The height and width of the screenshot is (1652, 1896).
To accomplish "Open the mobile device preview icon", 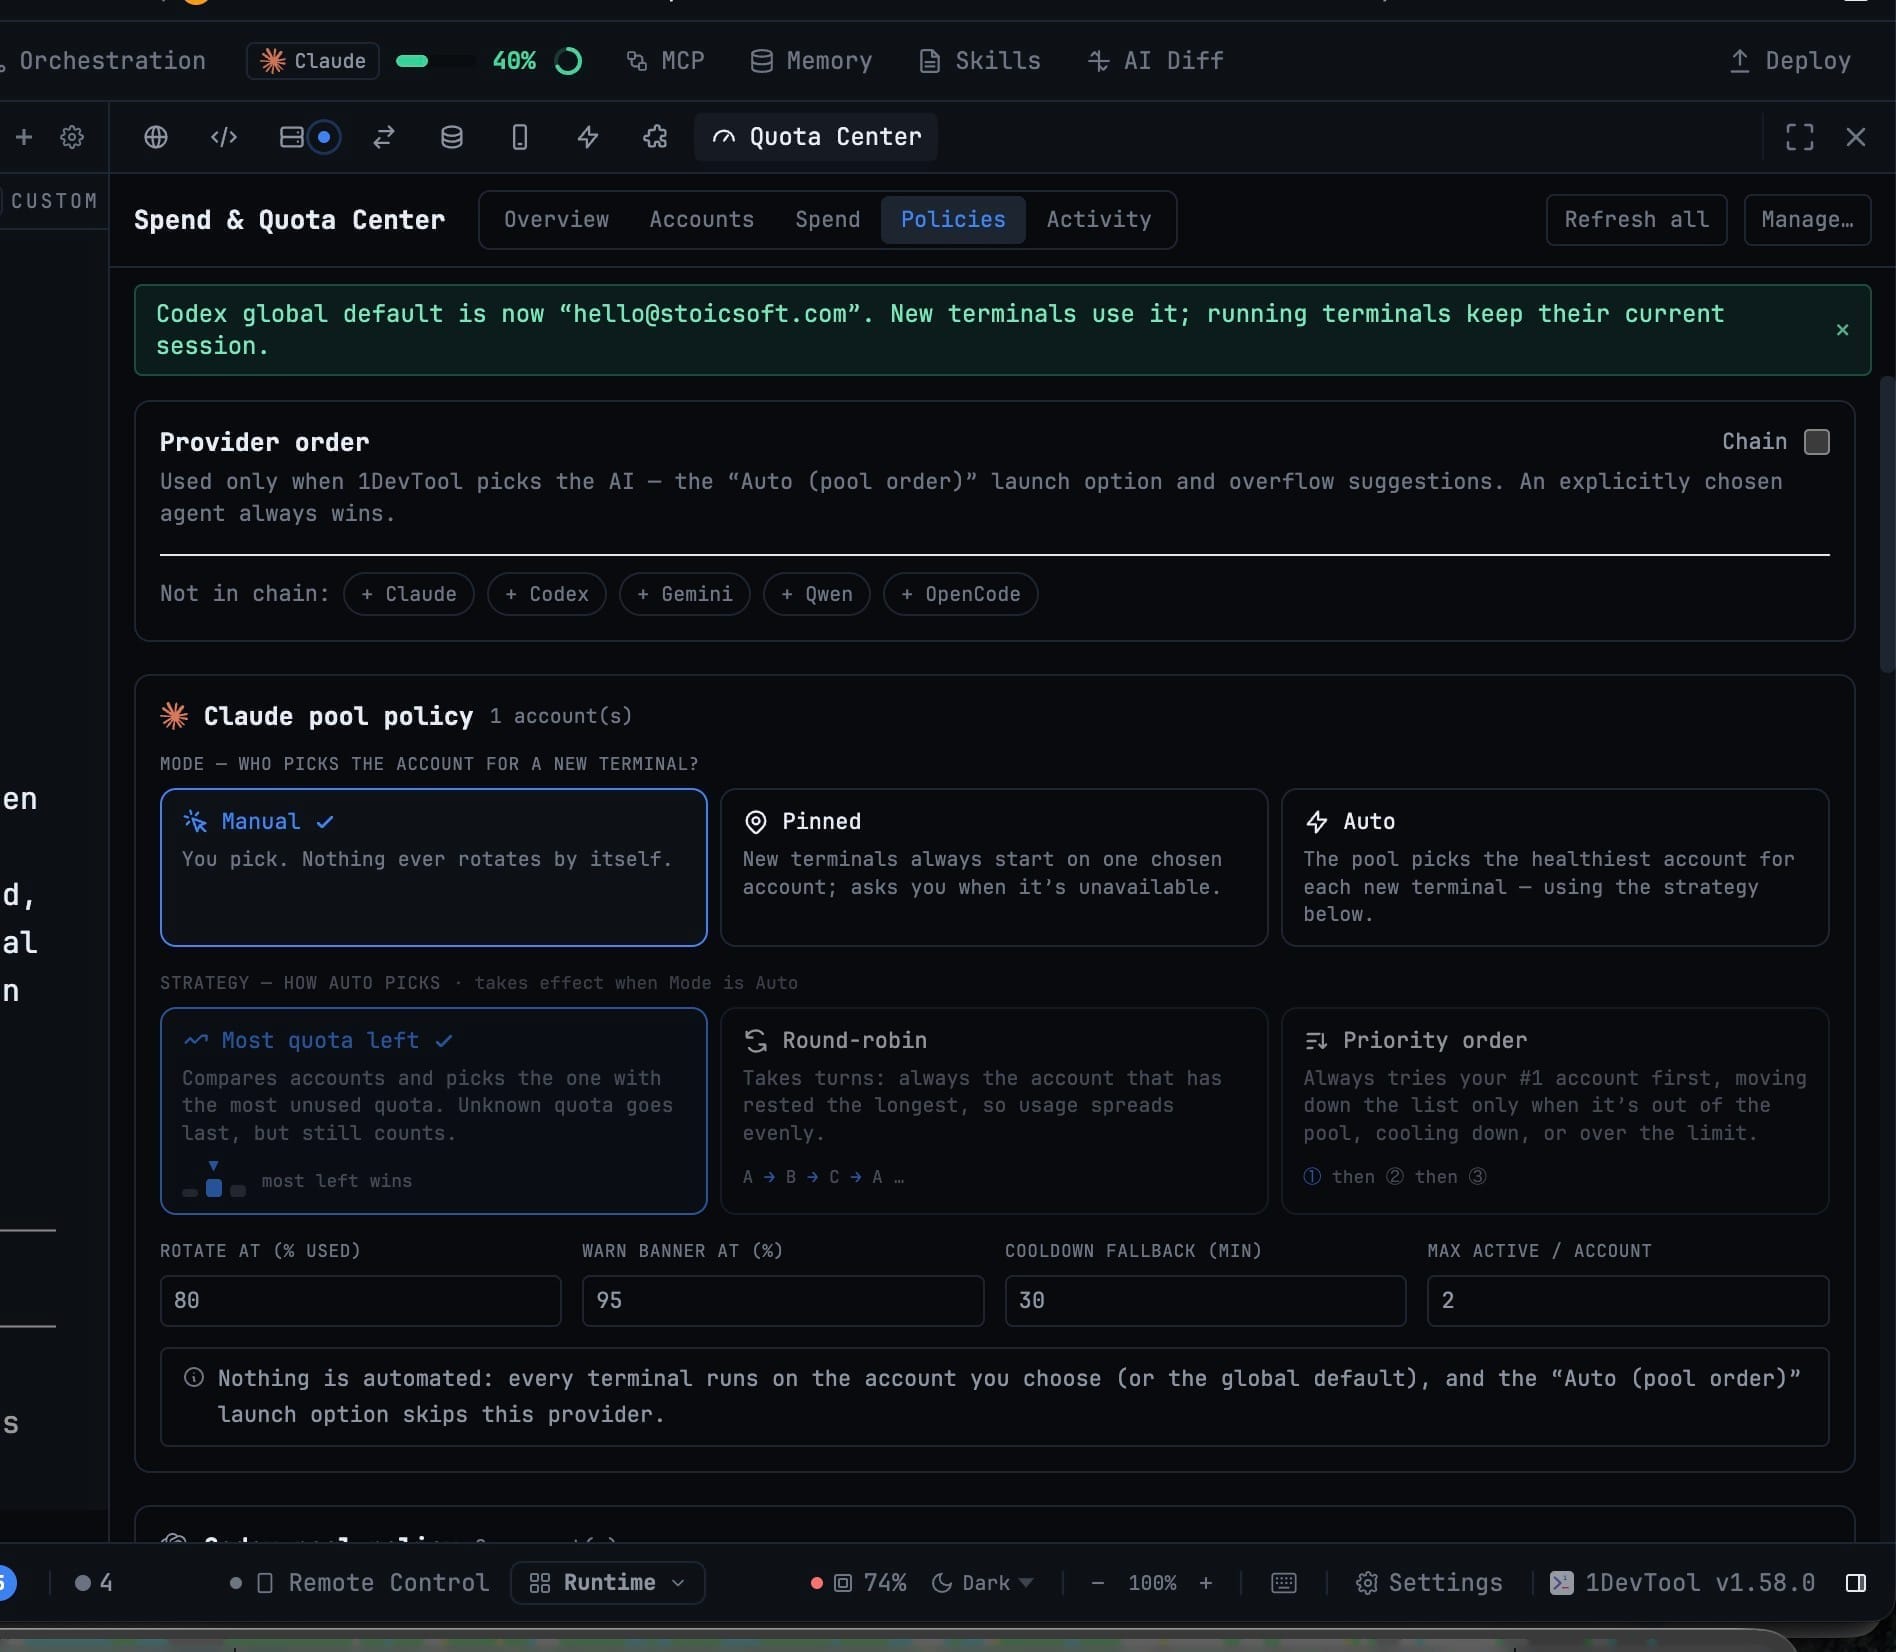I will coord(520,137).
